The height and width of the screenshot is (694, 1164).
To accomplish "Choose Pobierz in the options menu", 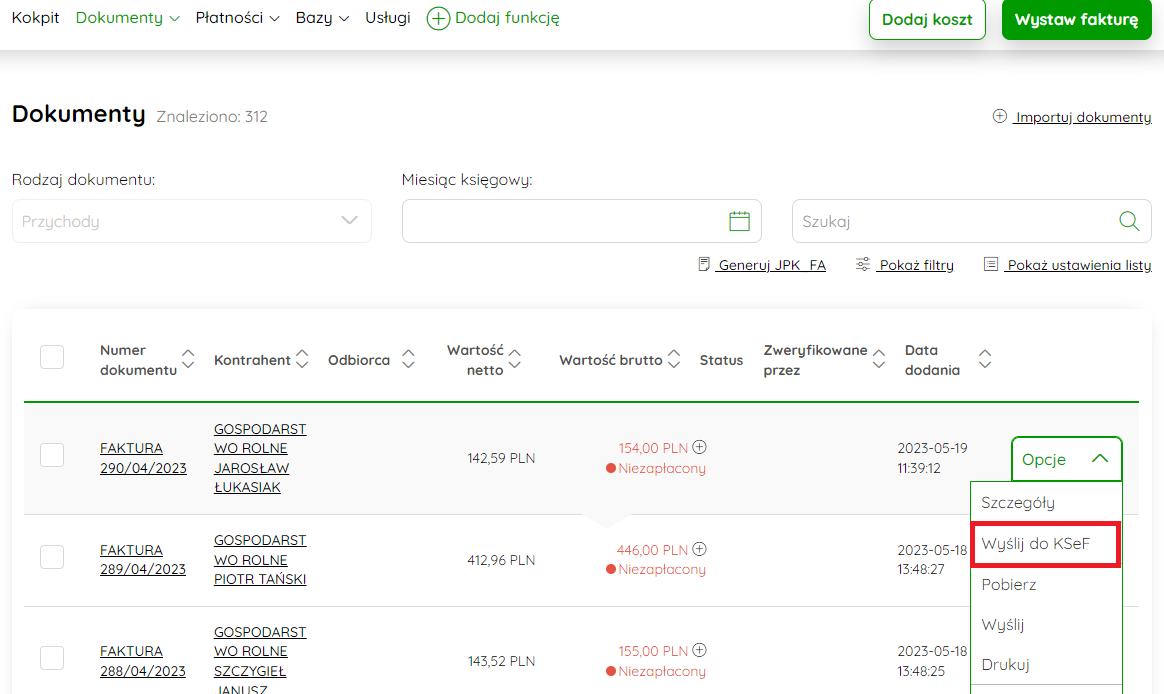I will [x=1009, y=584].
